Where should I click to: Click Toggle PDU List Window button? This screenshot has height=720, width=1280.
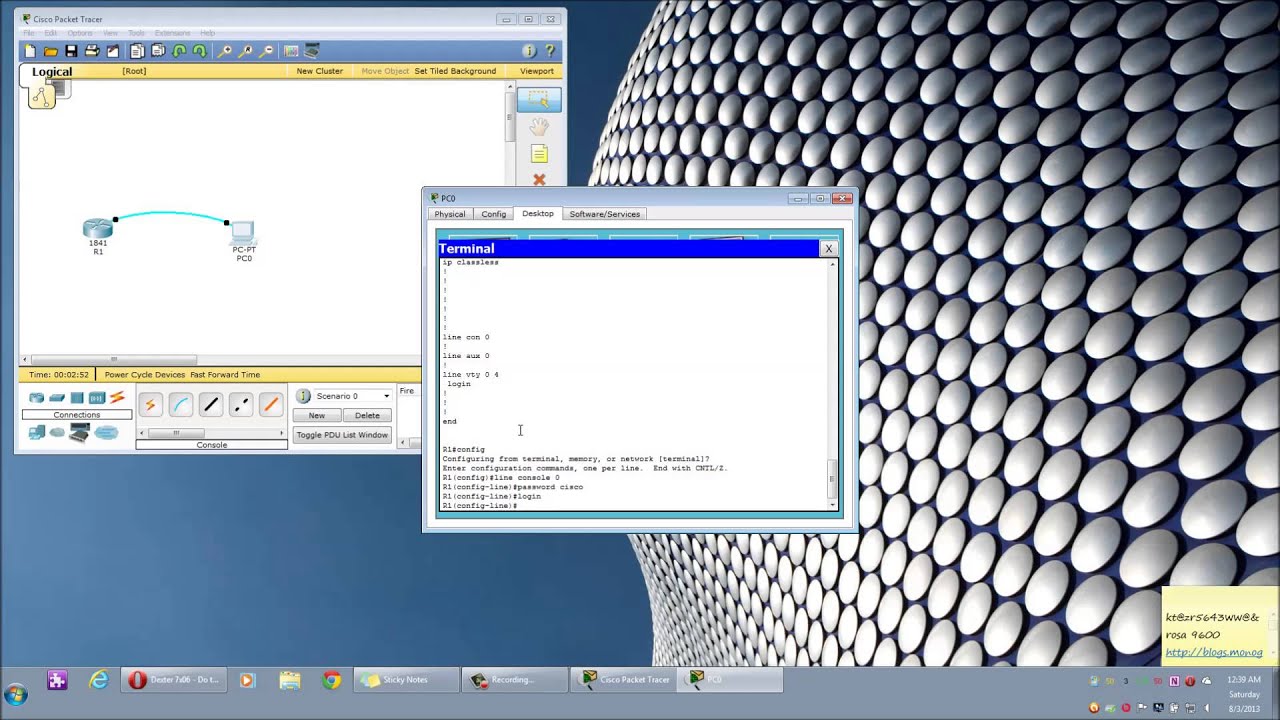342,435
